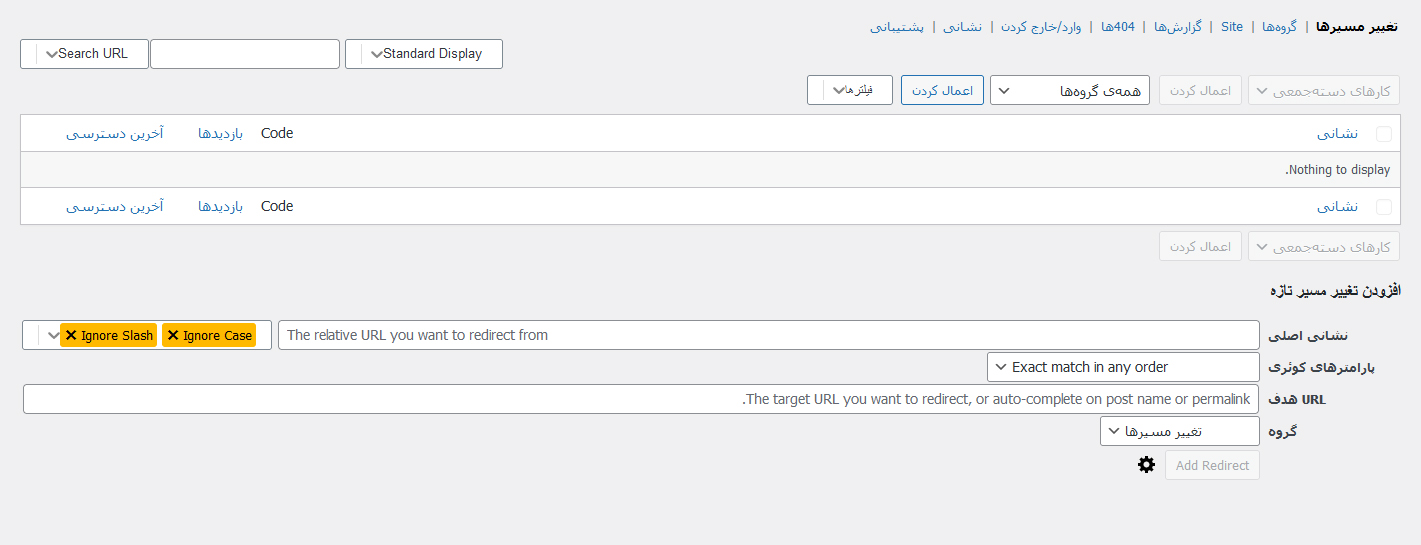Expand the URL flags dropdown arrow

click(53, 335)
